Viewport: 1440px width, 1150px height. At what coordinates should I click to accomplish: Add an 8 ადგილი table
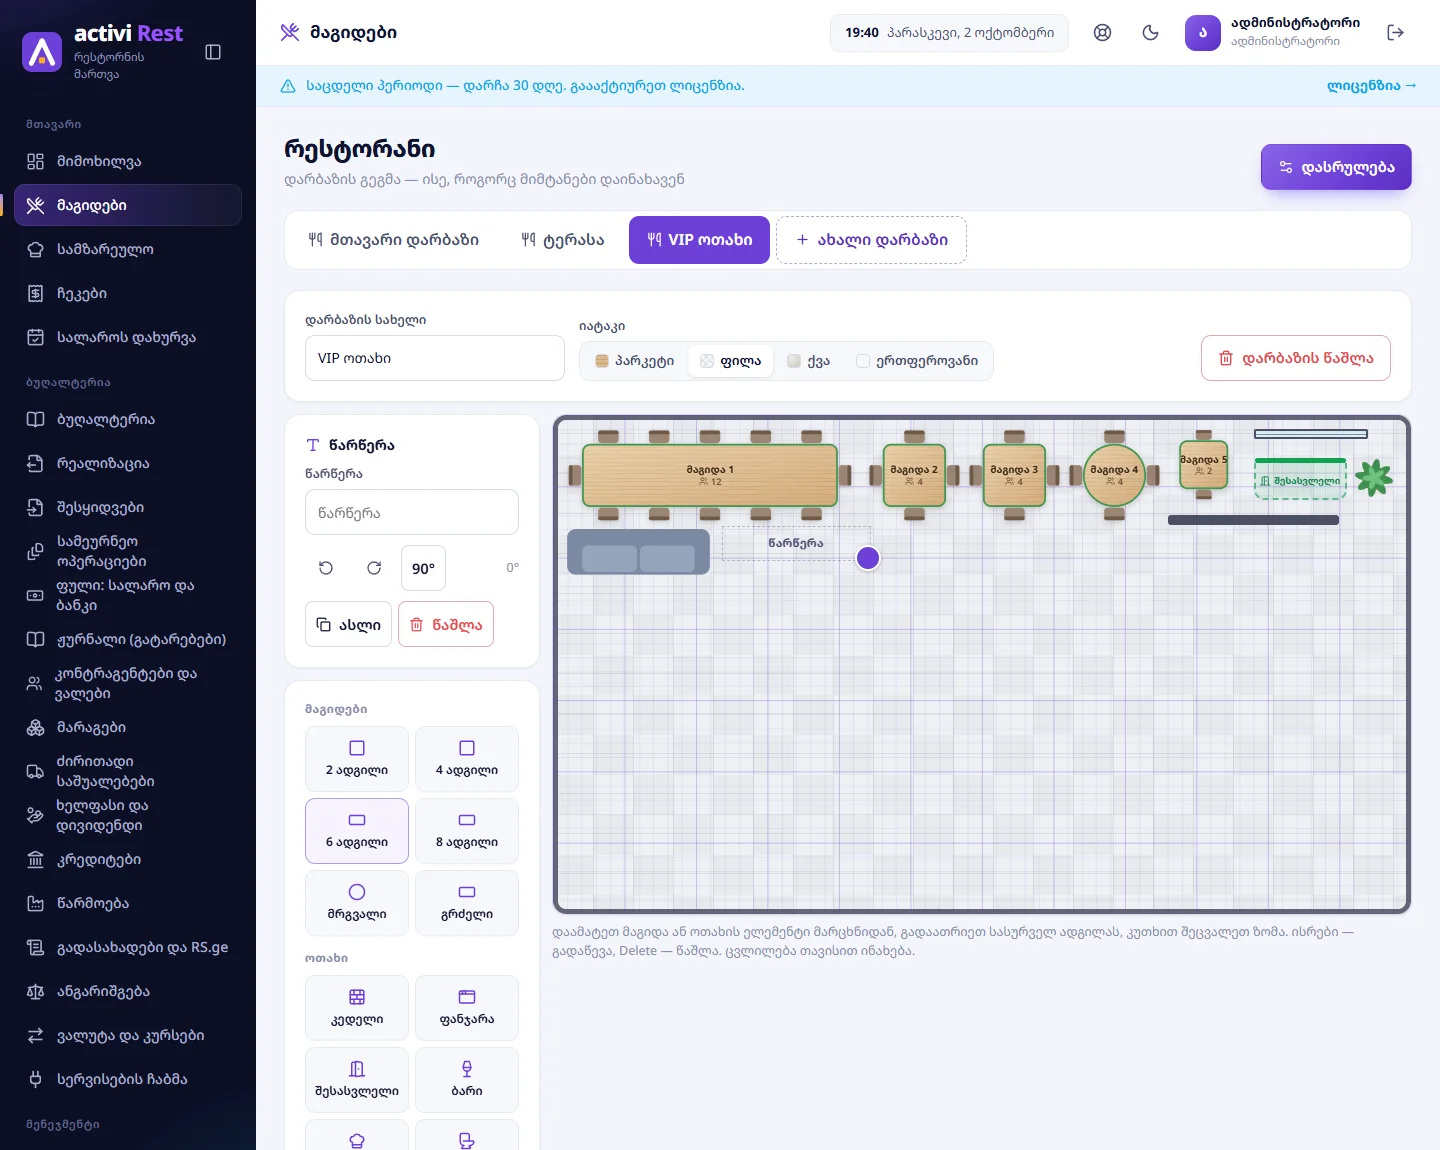(467, 831)
